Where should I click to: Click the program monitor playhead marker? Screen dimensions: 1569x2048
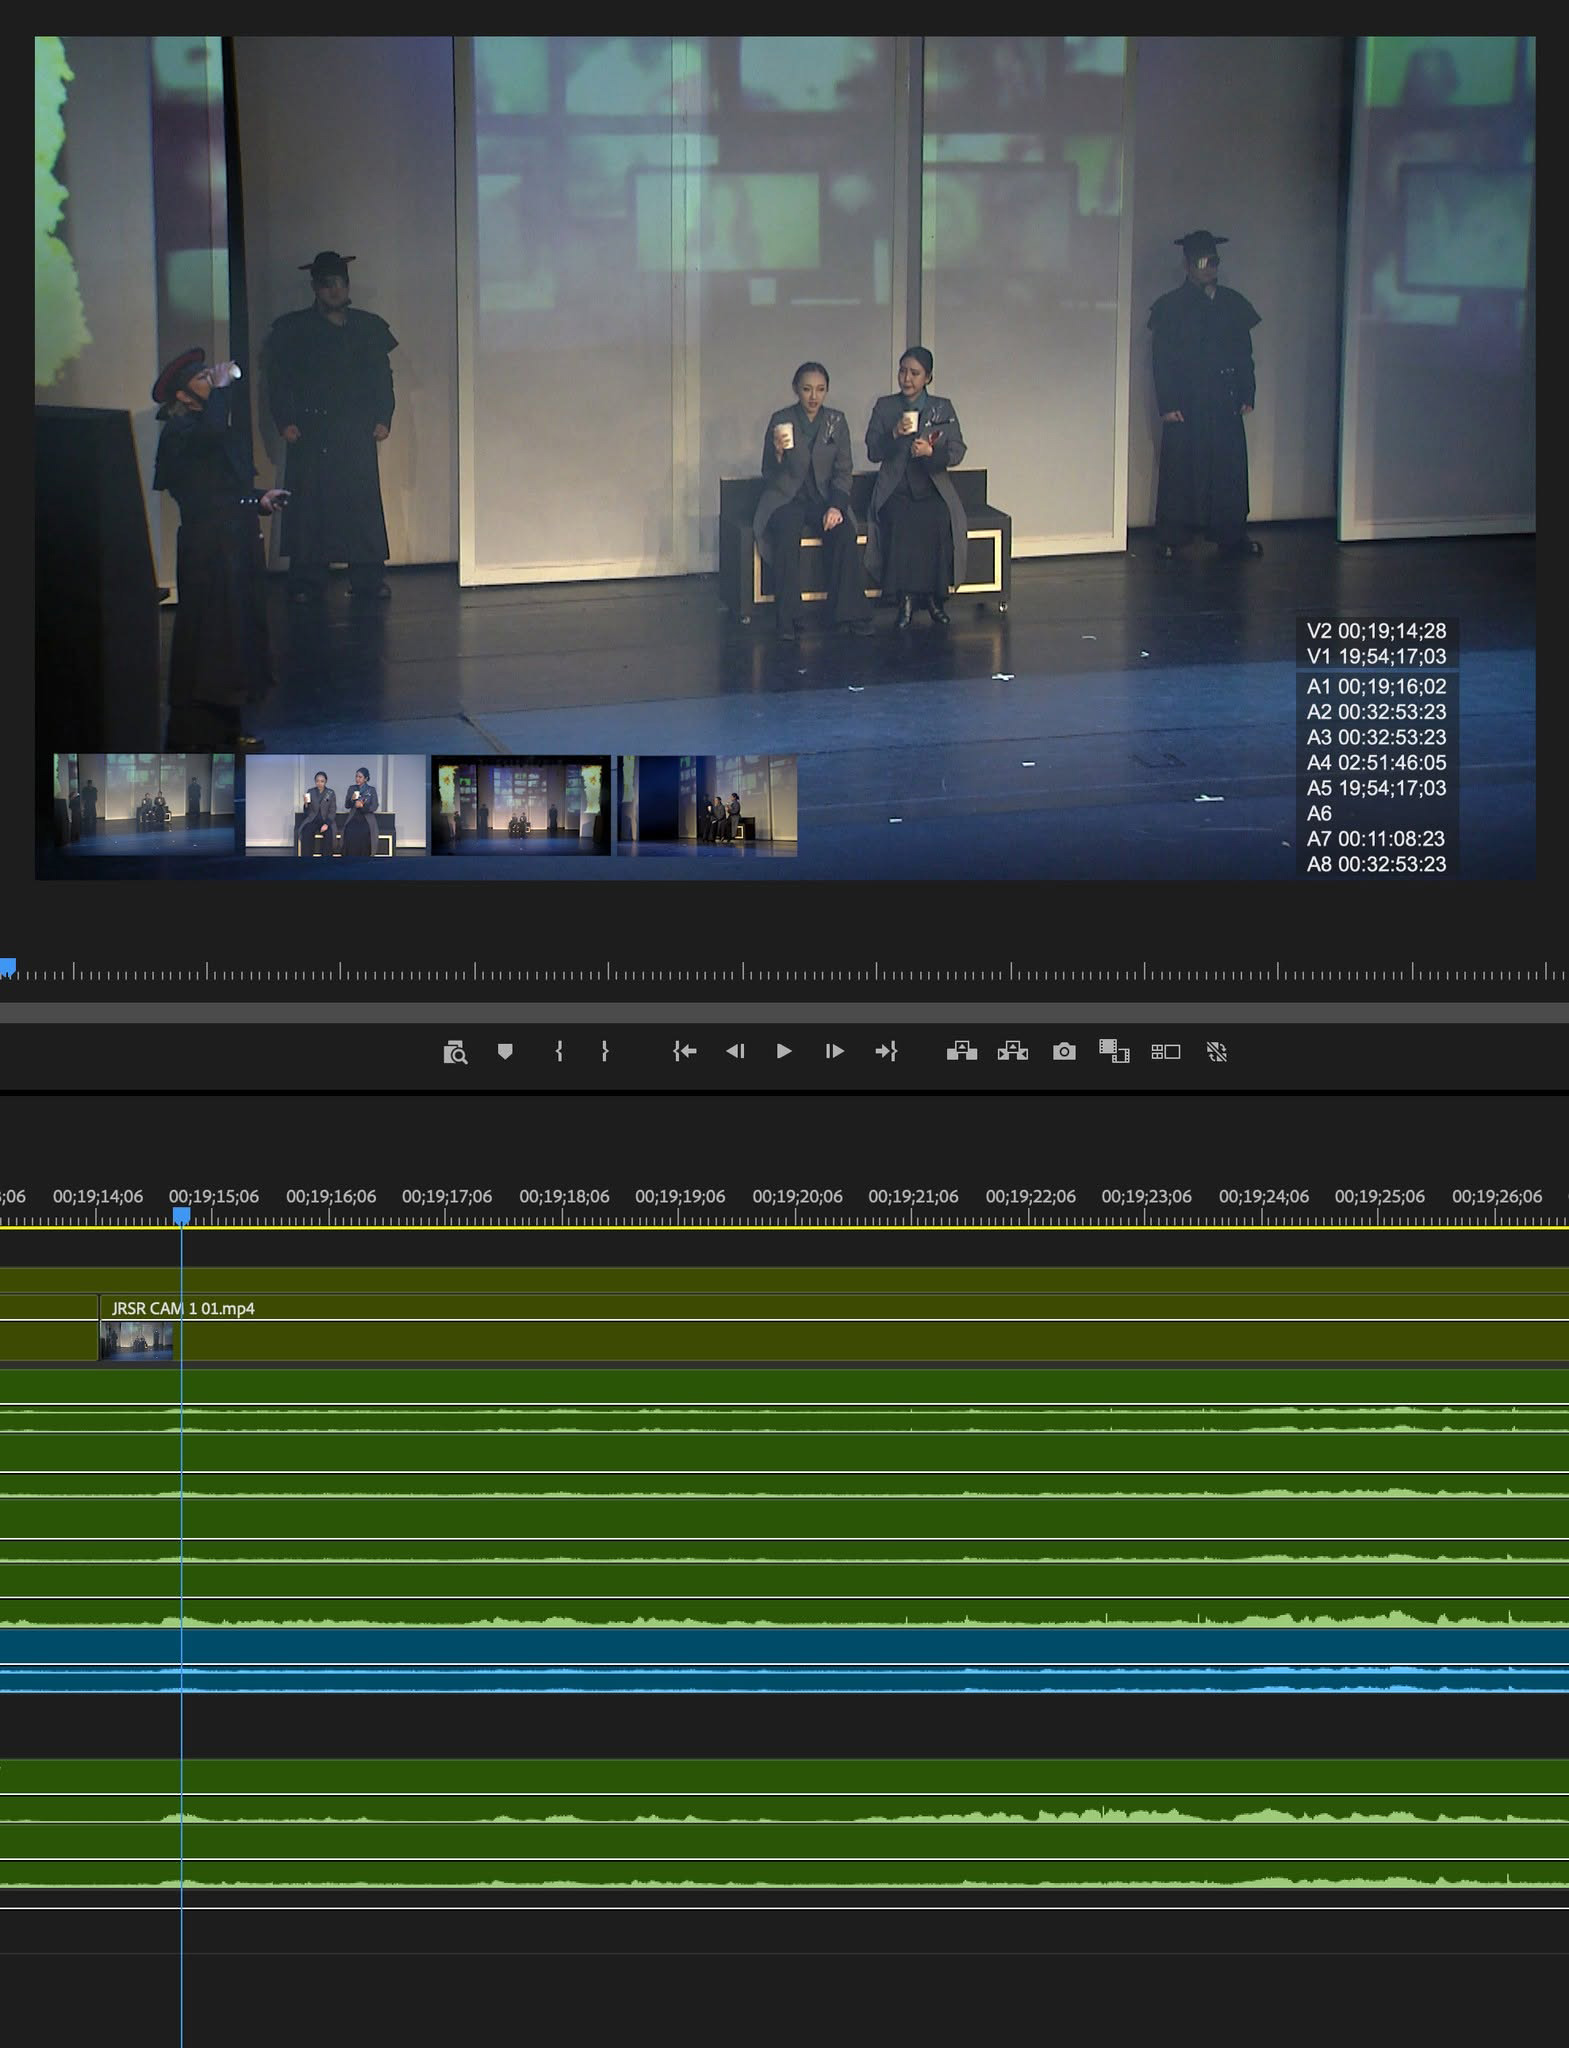tap(7, 967)
